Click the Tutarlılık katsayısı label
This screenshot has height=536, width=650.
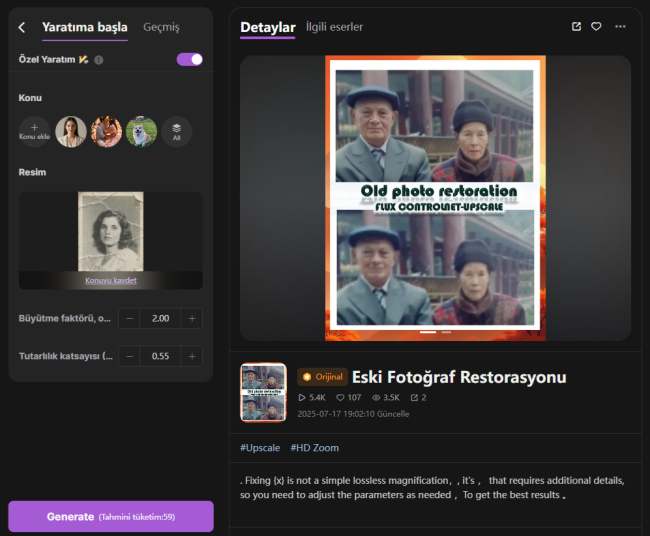coord(65,356)
